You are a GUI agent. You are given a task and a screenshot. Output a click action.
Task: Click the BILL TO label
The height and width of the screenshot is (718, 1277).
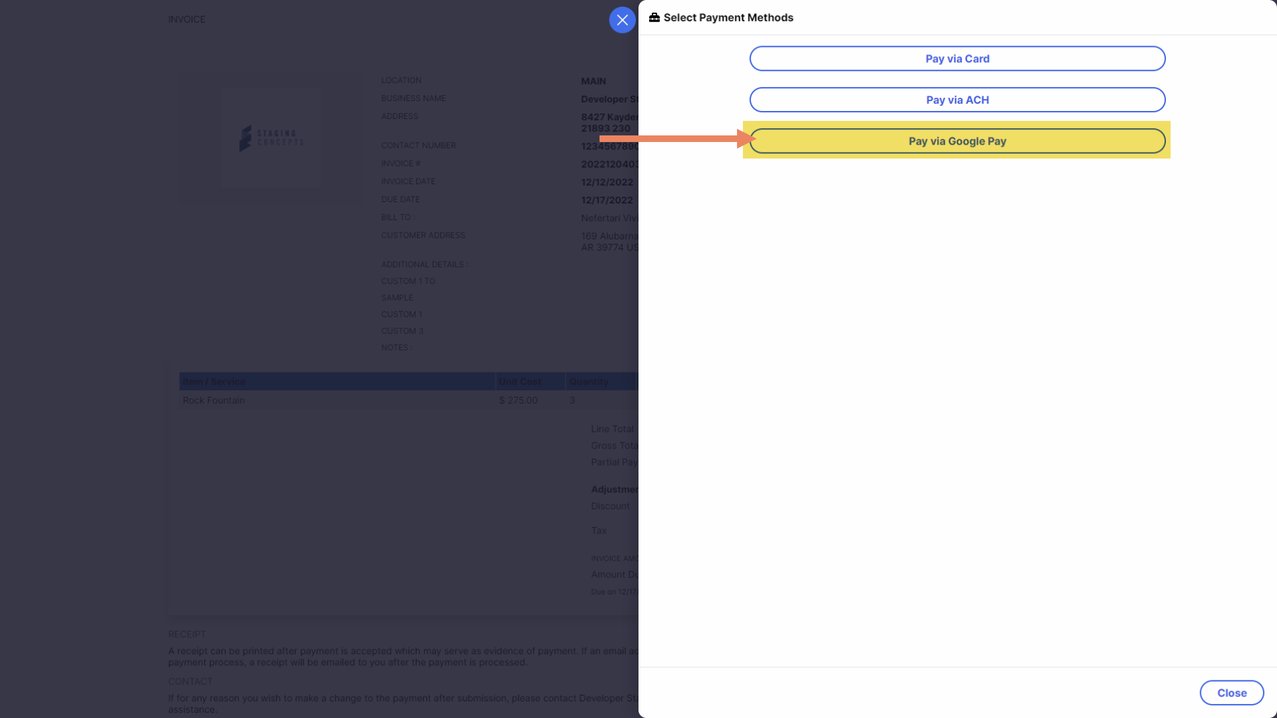click(397, 217)
